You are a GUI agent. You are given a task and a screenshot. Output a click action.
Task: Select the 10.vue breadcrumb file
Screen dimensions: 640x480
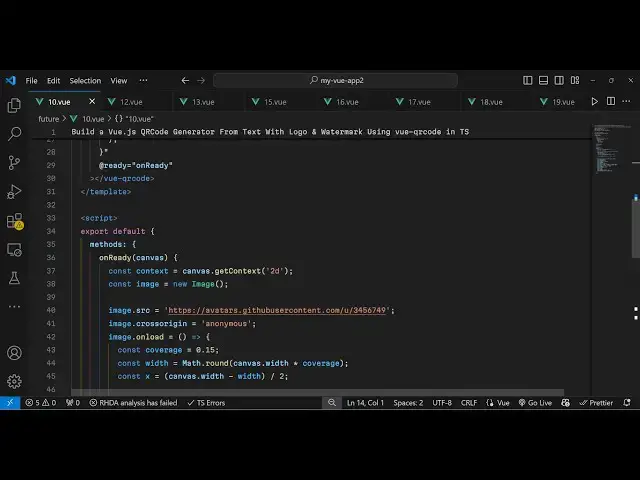pos(87,119)
